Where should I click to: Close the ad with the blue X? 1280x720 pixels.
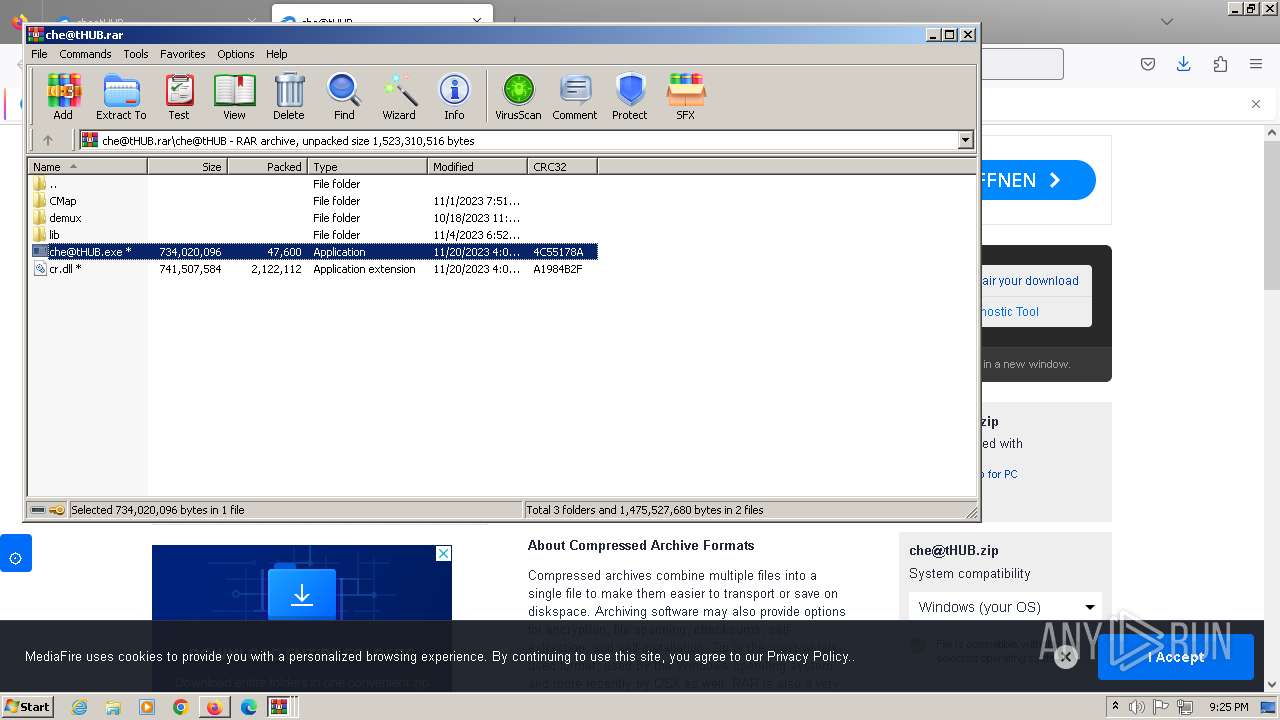(444, 553)
